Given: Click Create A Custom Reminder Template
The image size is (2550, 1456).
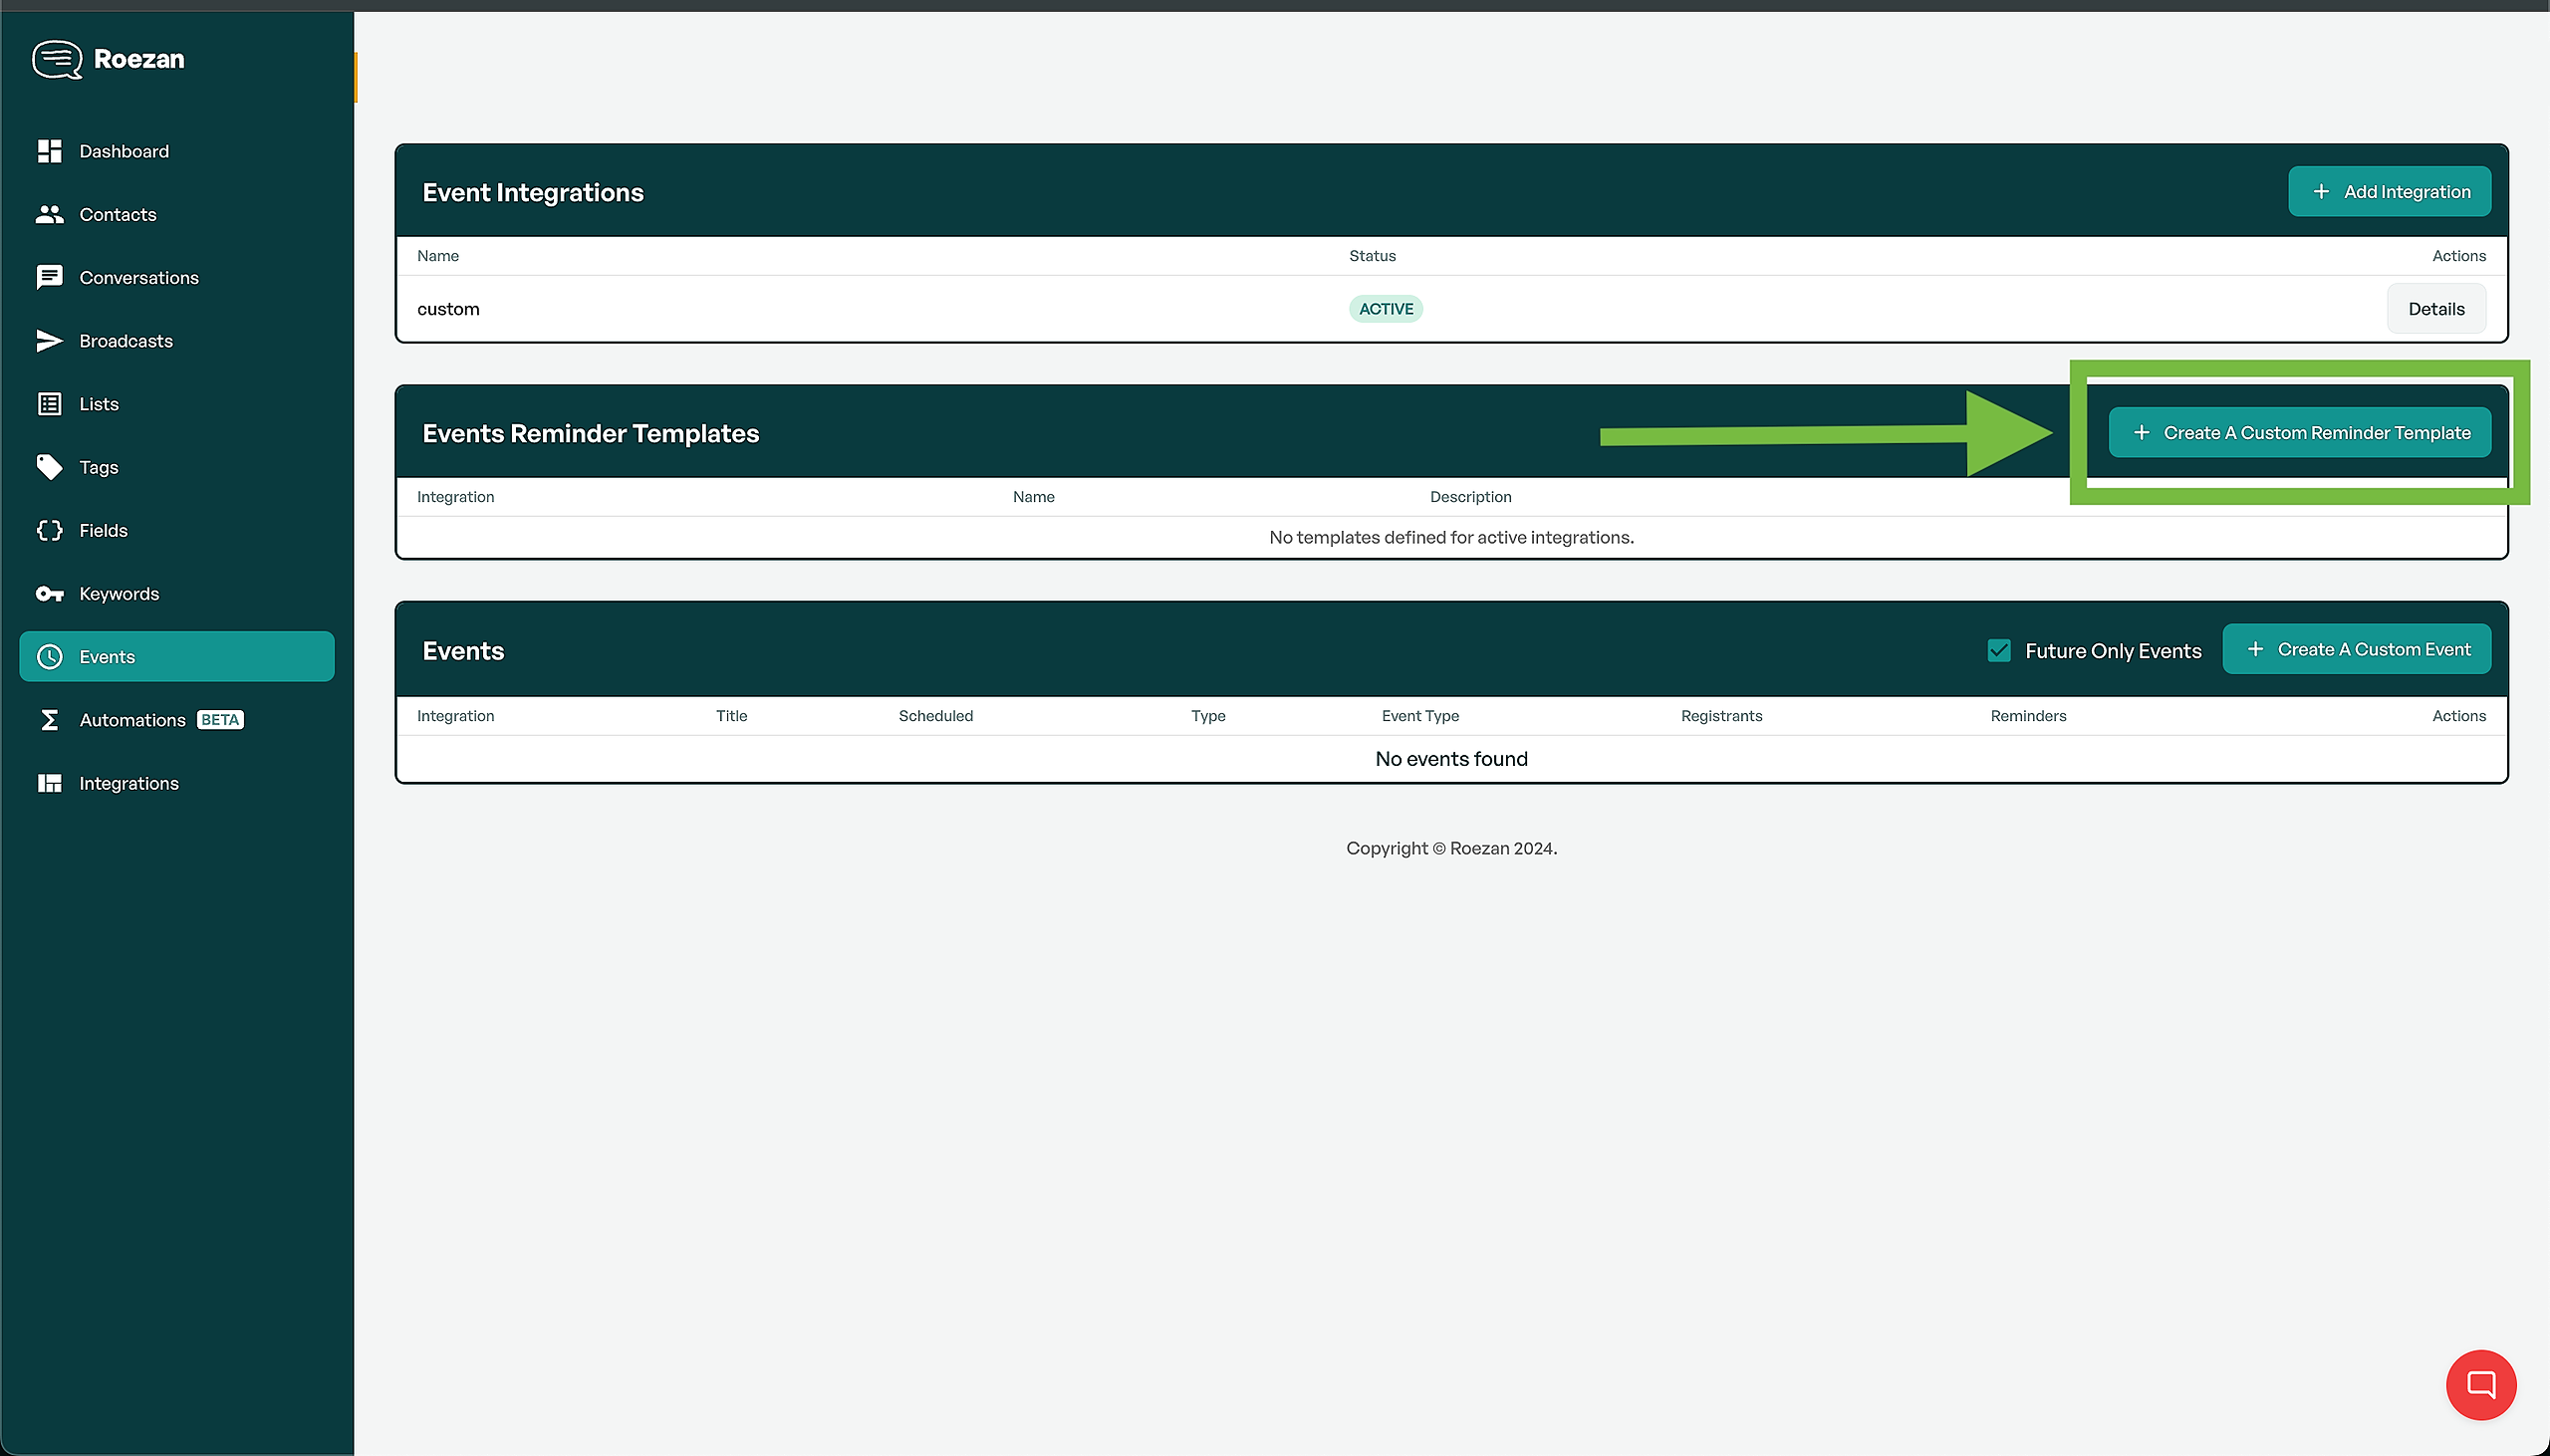Looking at the screenshot, I should [x=2299, y=433].
